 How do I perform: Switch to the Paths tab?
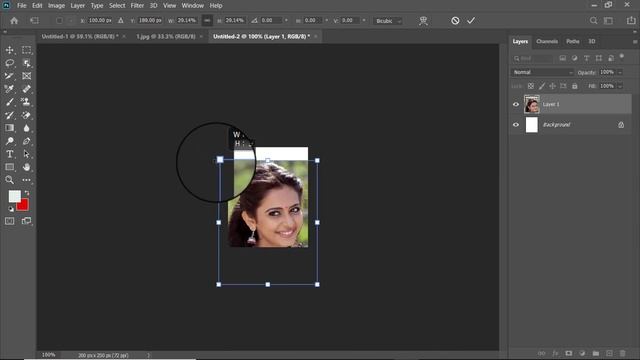[573, 42]
